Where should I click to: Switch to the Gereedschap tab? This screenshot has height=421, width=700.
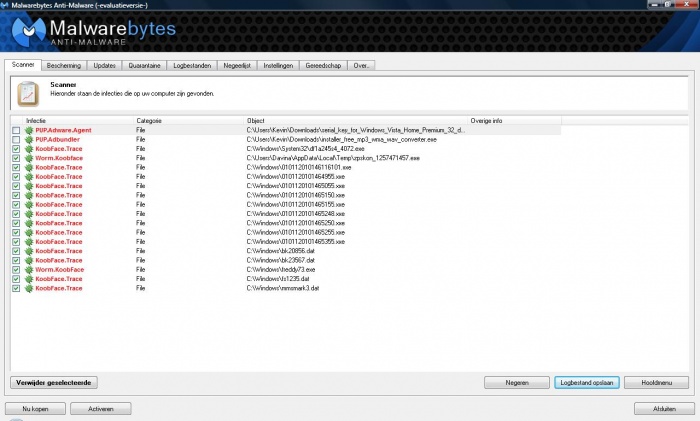323,66
